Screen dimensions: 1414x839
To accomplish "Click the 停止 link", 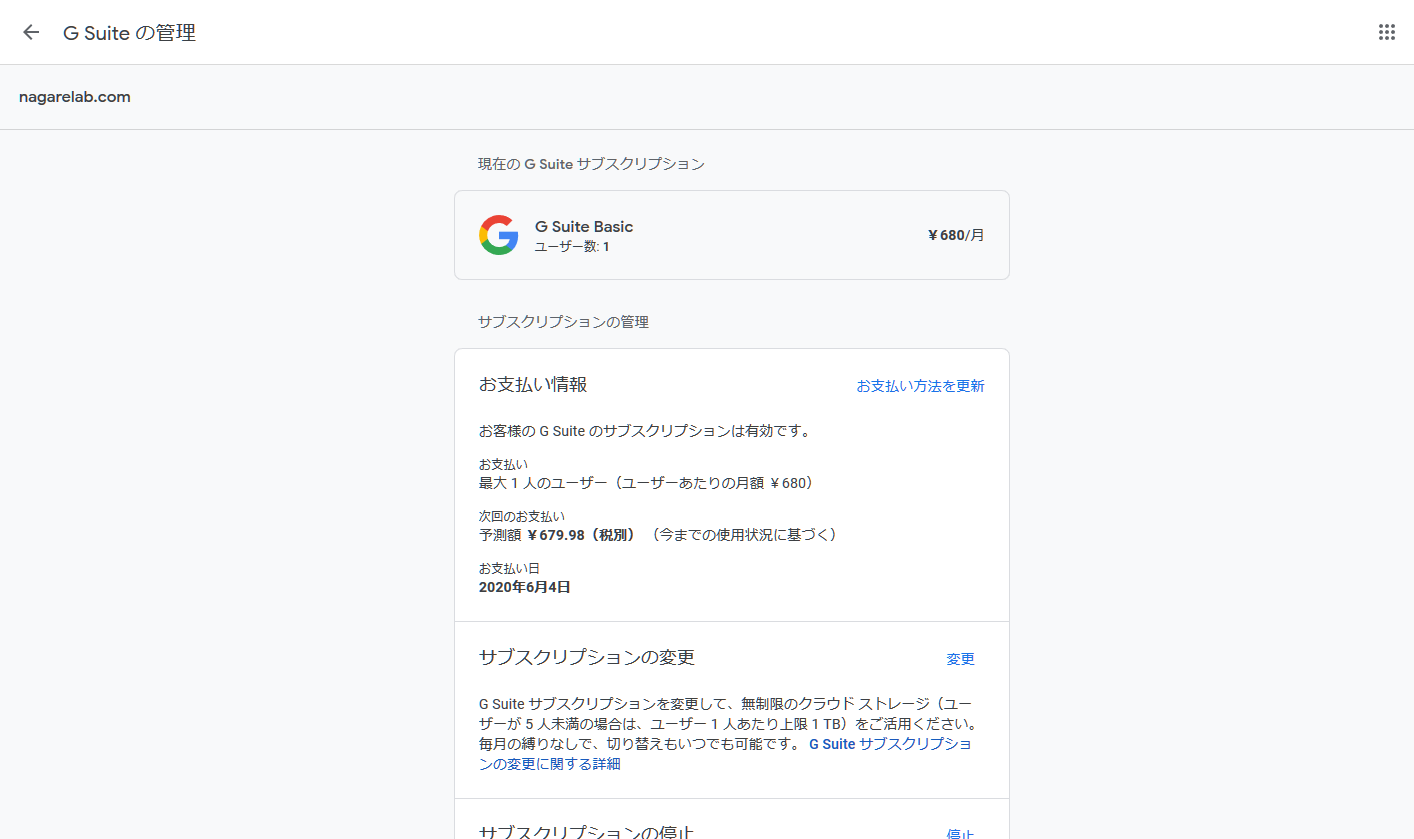I will [x=960, y=833].
